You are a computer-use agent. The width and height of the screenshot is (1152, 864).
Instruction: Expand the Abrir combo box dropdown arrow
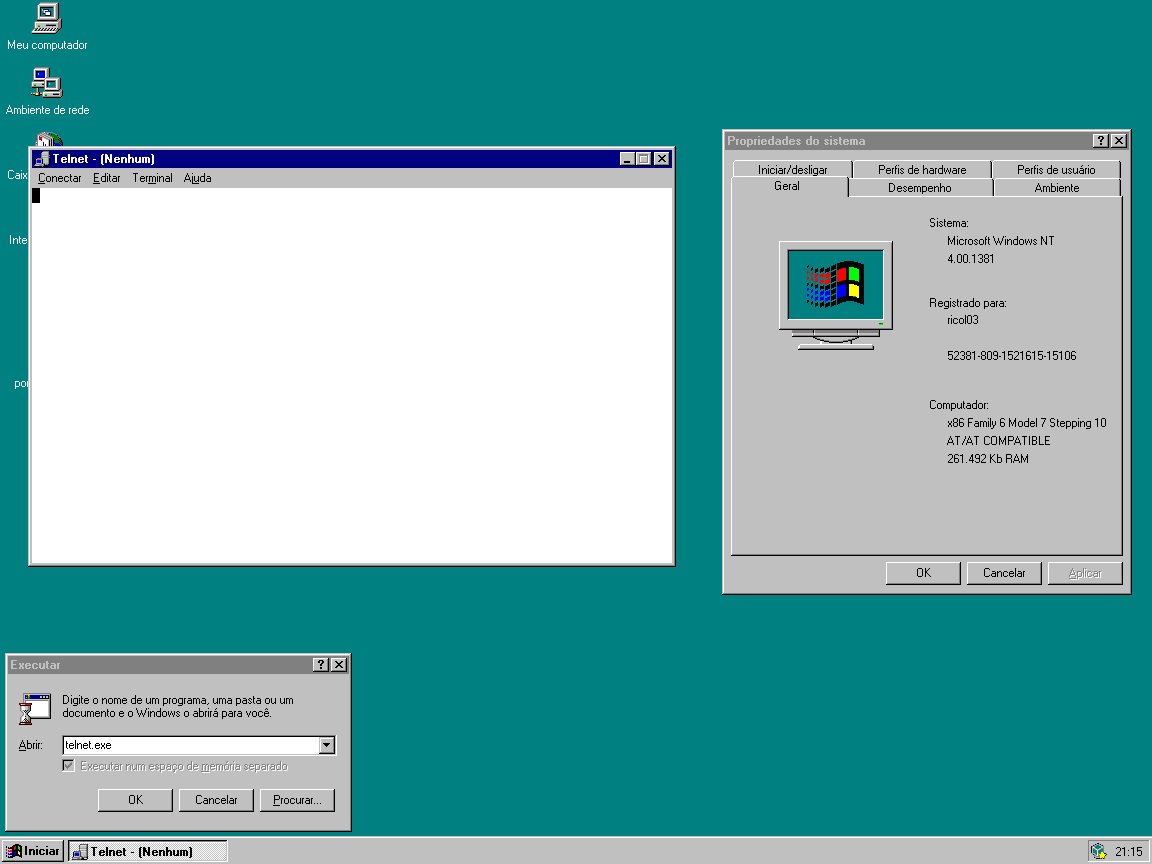327,745
